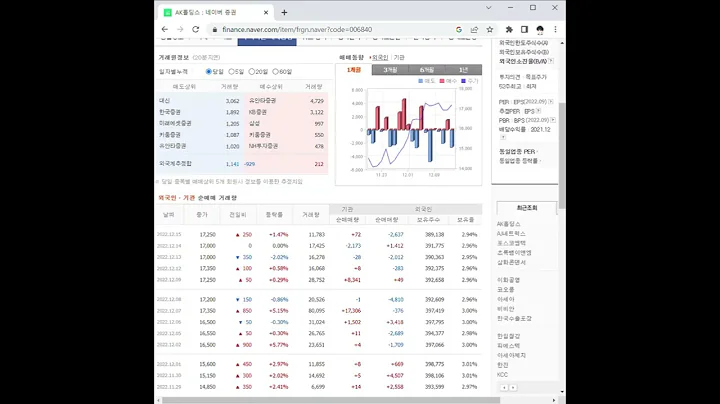The height and width of the screenshot is (404, 720).
Task: Click the help icon beside 추정PER EPS
Action: point(538,111)
